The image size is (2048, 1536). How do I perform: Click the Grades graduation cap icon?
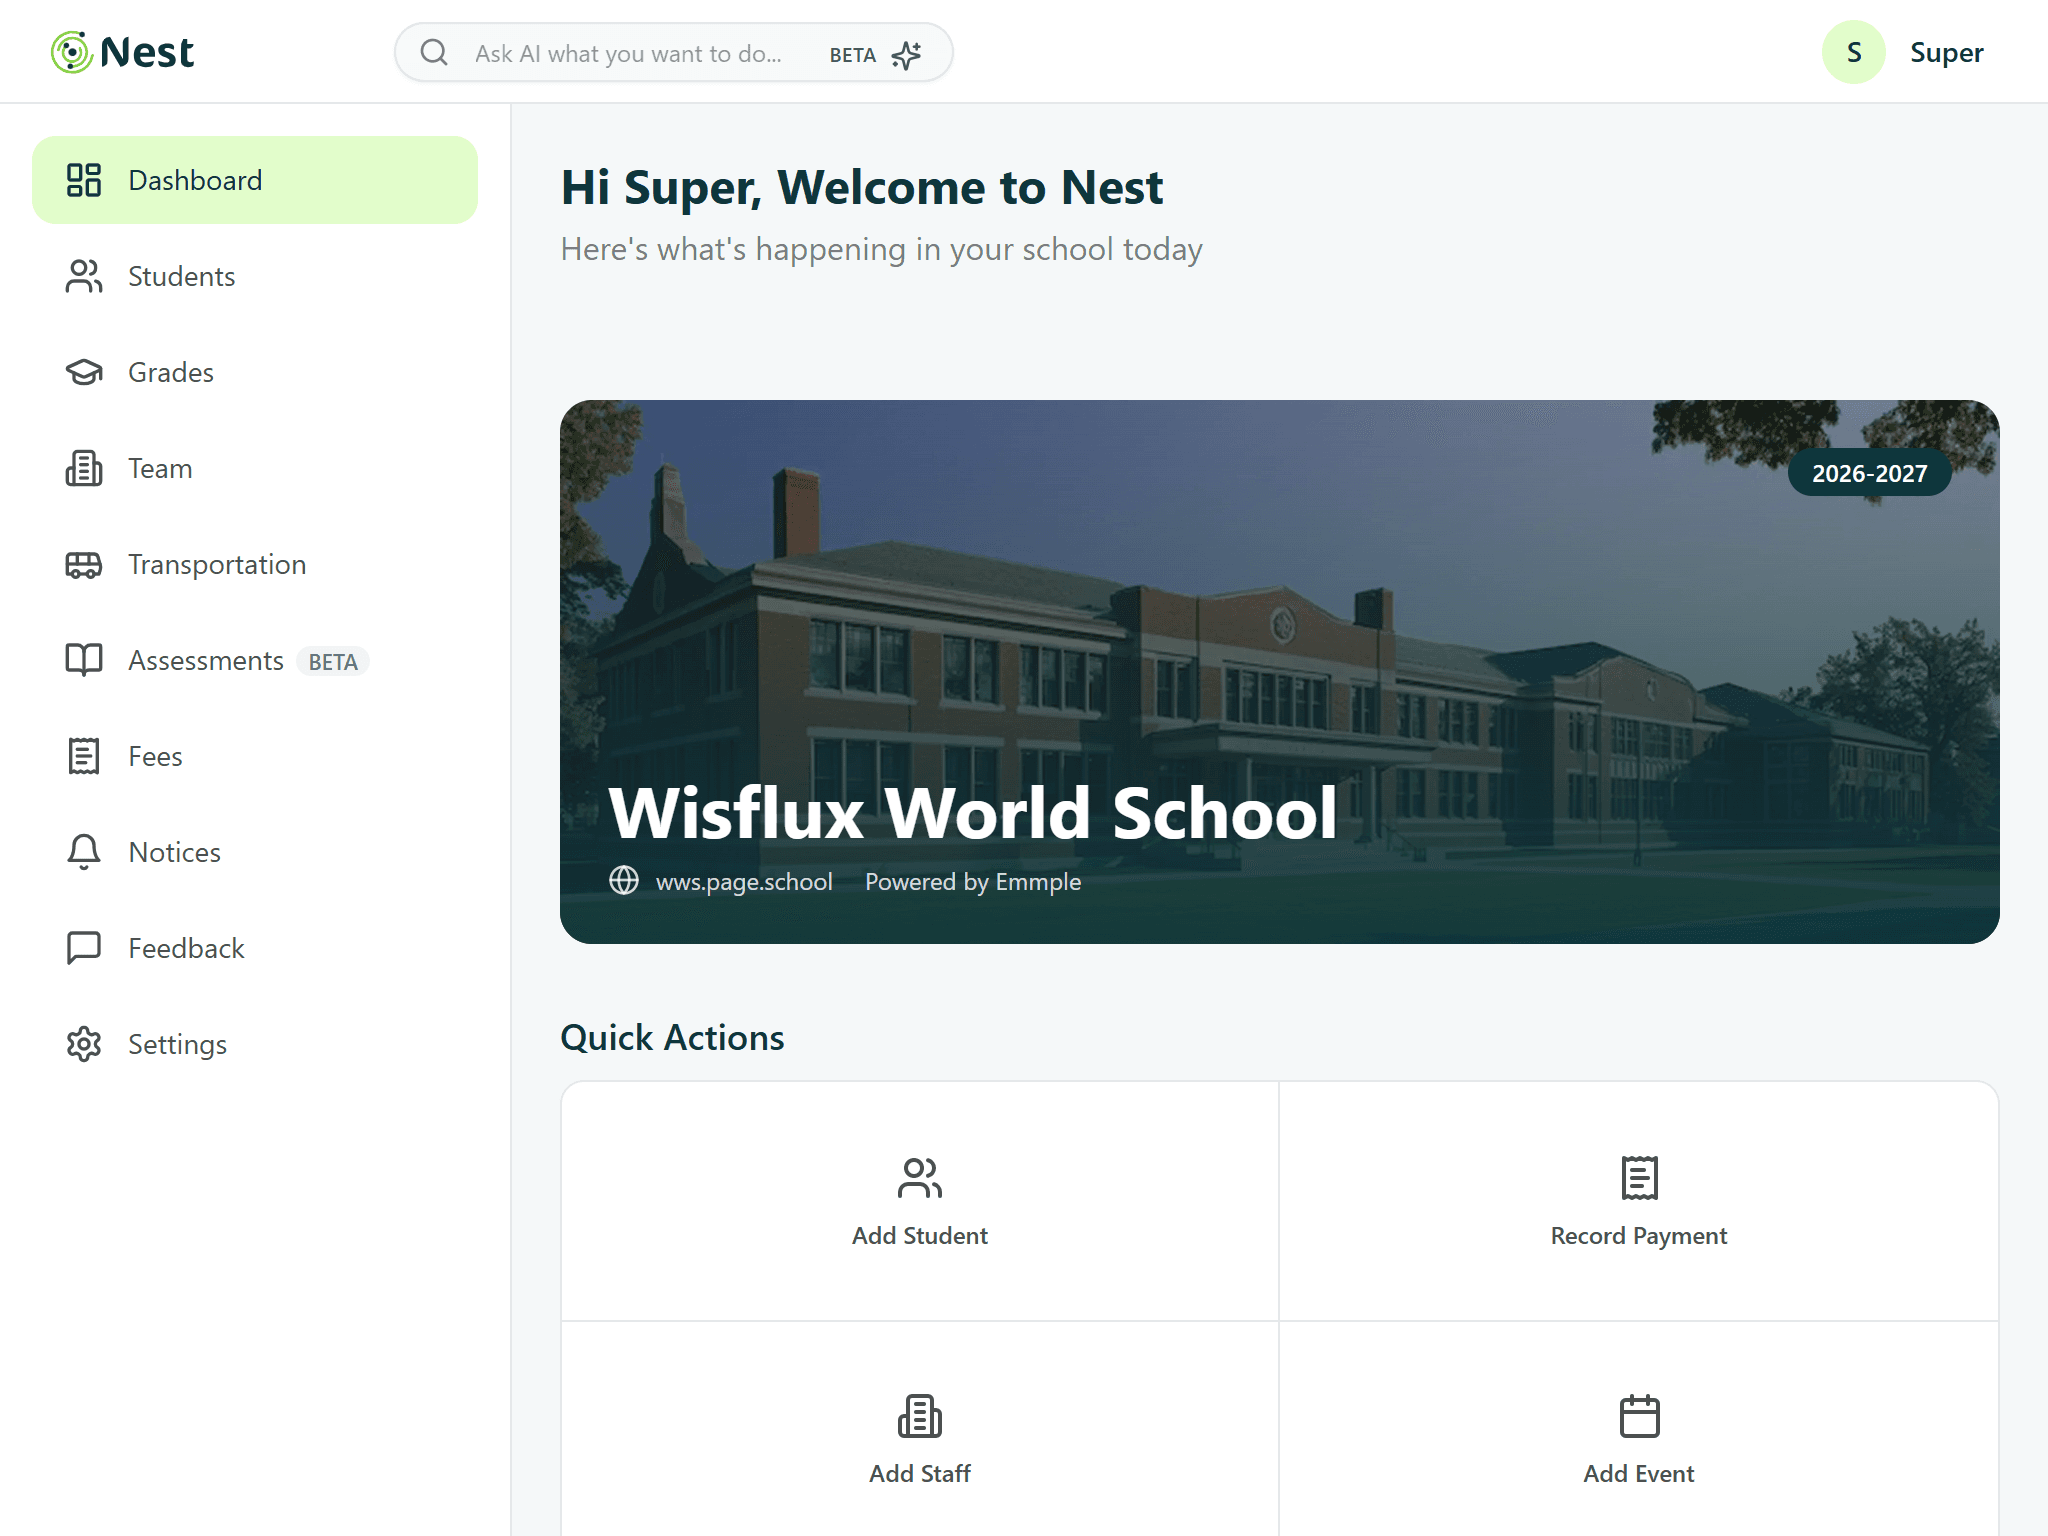tap(84, 372)
